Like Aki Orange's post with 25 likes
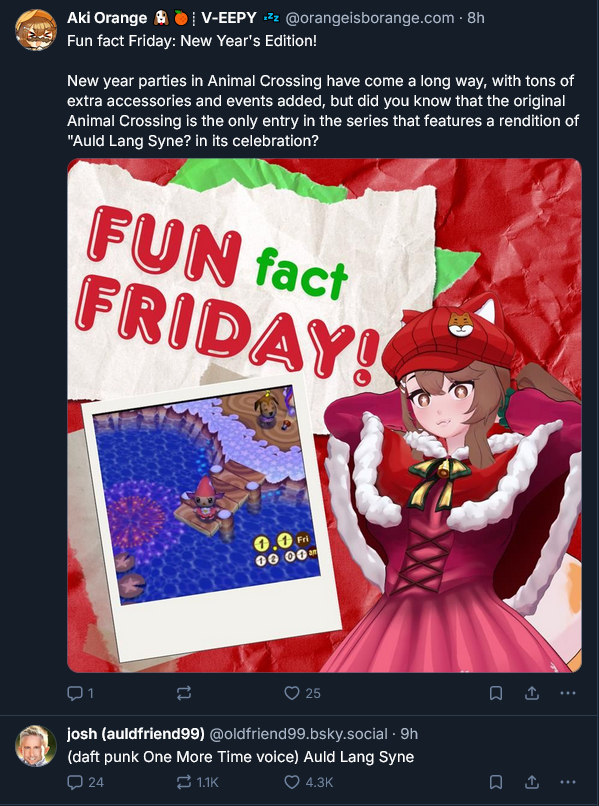 302,693
